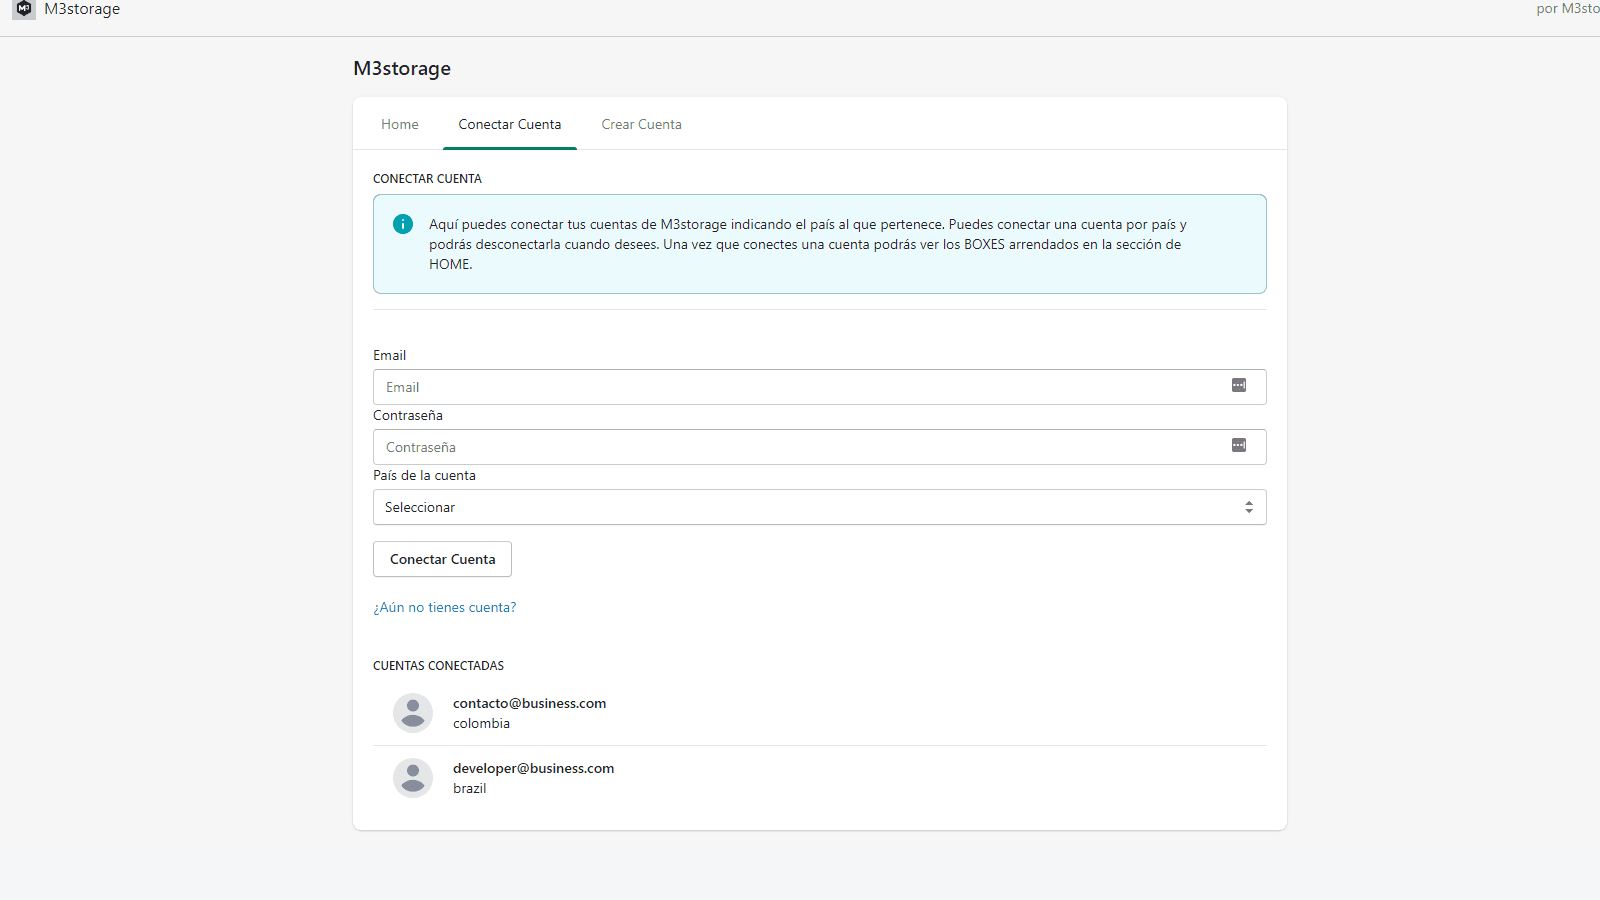This screenshot has height=900, width=1600.
Task: Follow the ¿Aún no tienes cuenta? link
Action: tap(445, 607)
